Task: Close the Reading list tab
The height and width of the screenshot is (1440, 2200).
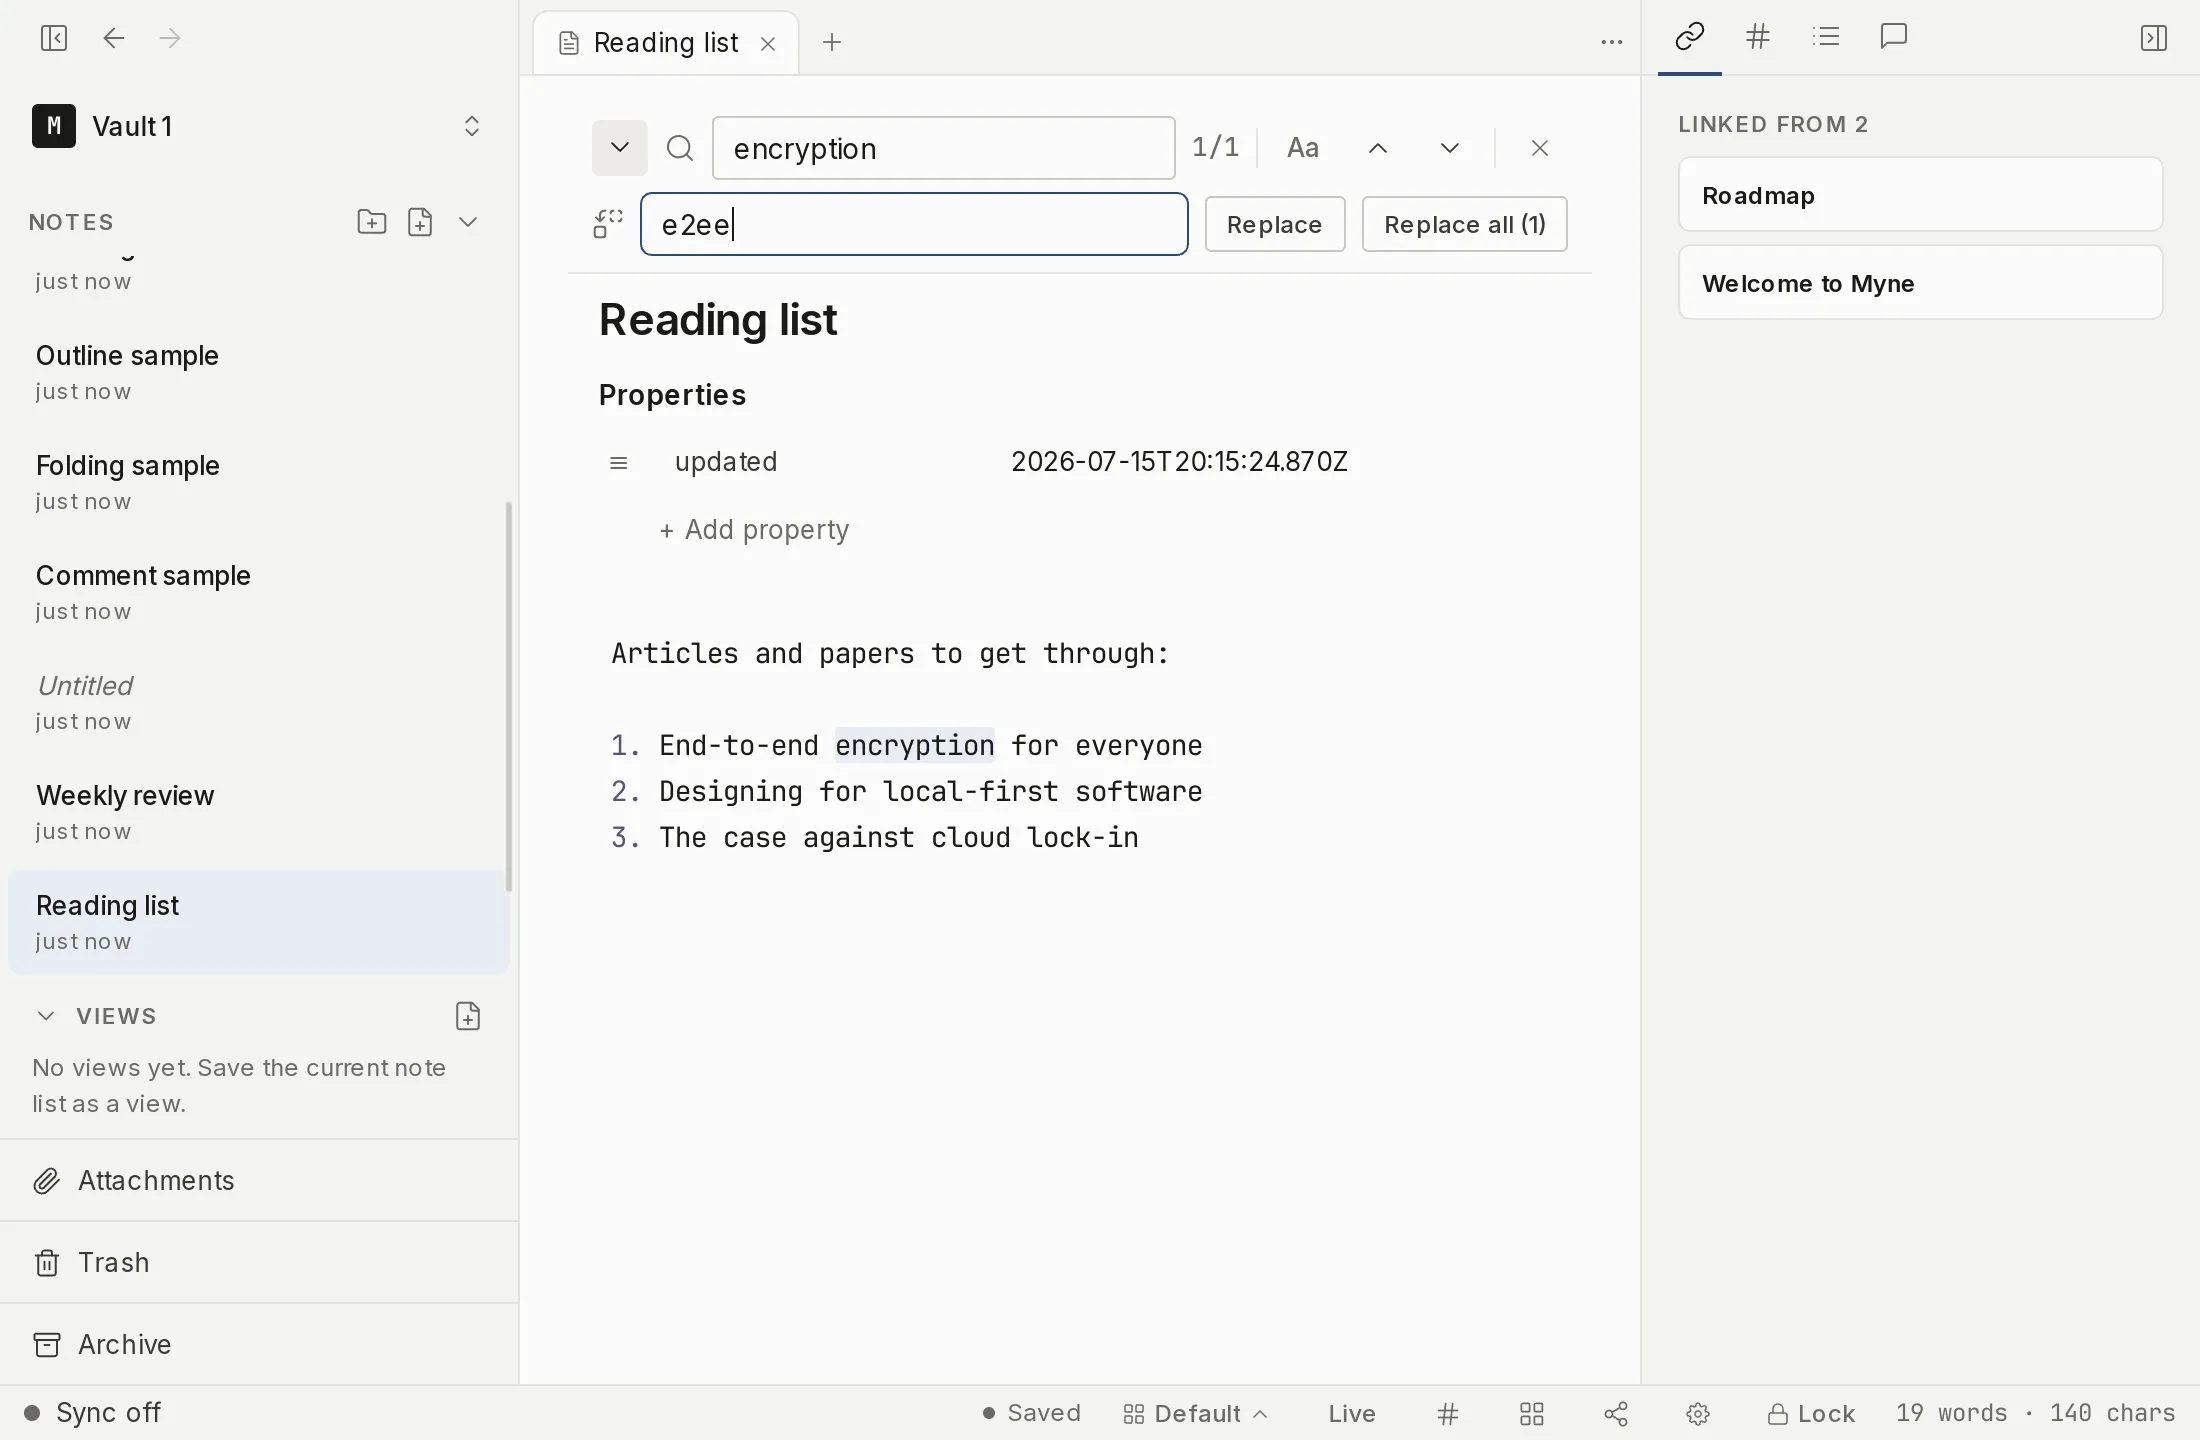Action: tap(768, 43)
